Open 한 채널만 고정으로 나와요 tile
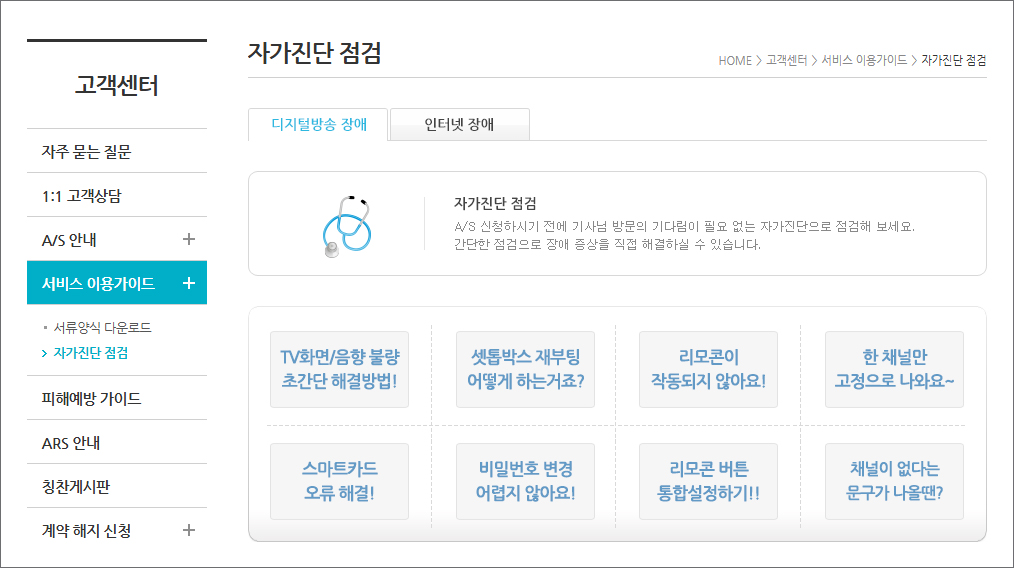This screenshot has height=568, width=1014. click(x=894, y=369)
